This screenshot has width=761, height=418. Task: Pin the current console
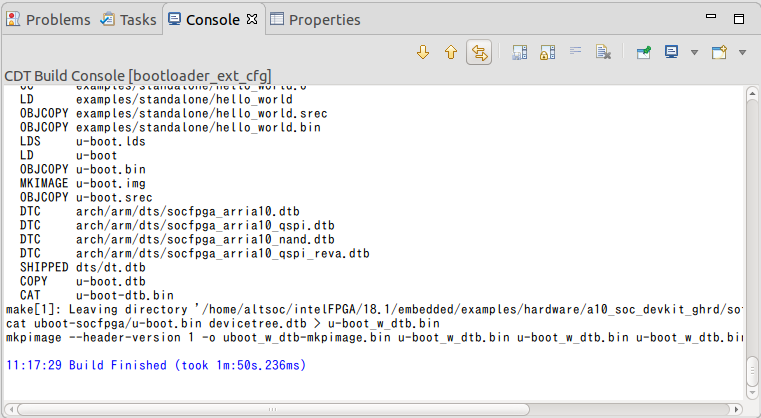[x=645, y=52]
